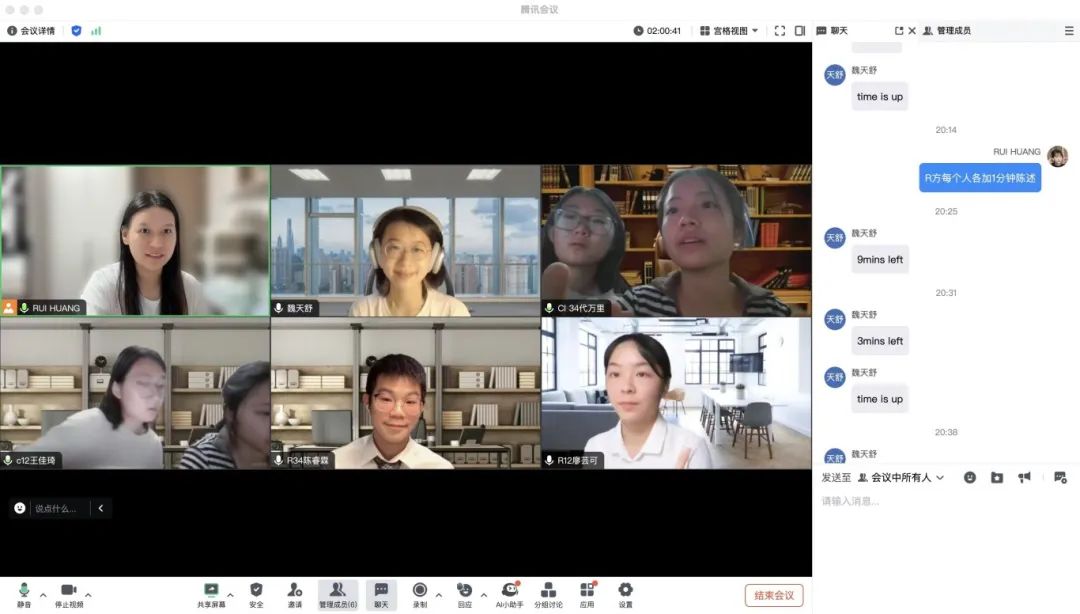Open 设置 settings gear
The image size is (1080, 614).
625,591
